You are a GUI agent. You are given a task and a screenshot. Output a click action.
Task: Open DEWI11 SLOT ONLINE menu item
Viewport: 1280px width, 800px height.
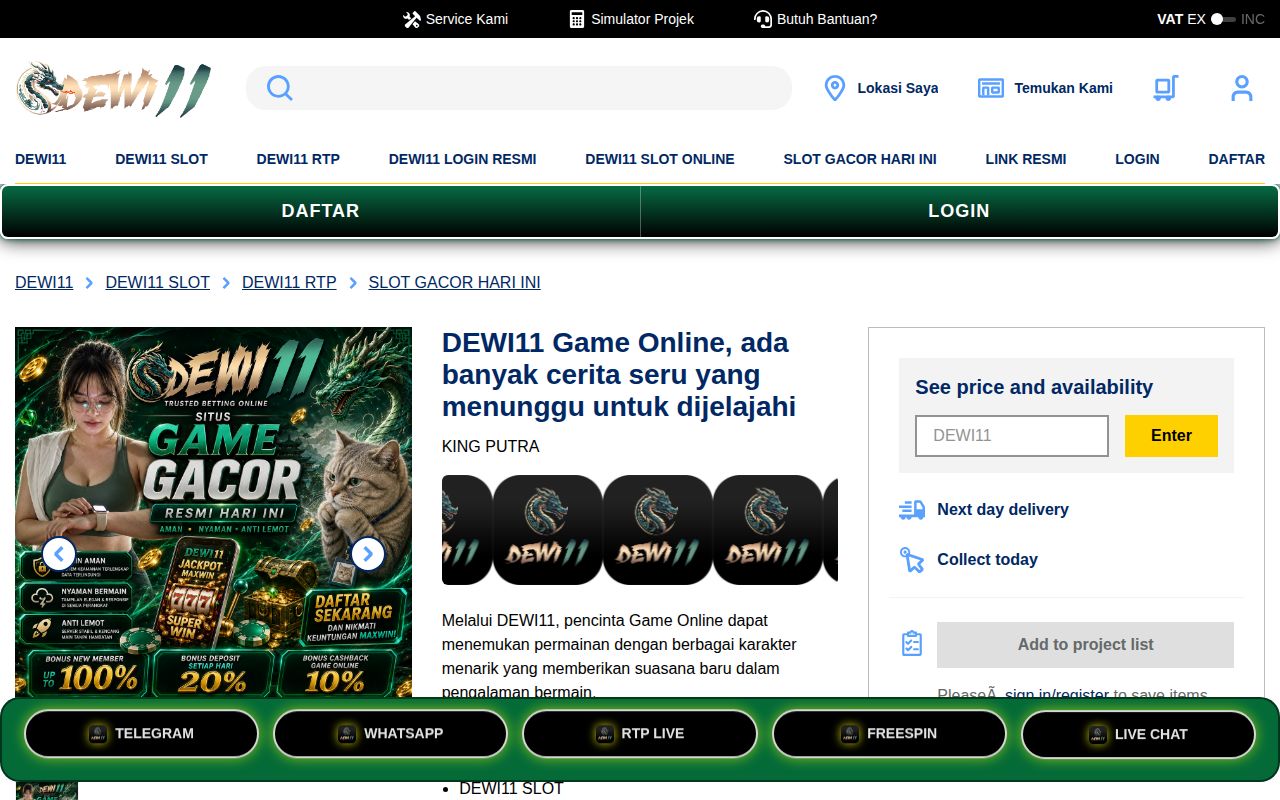[660, 159]
